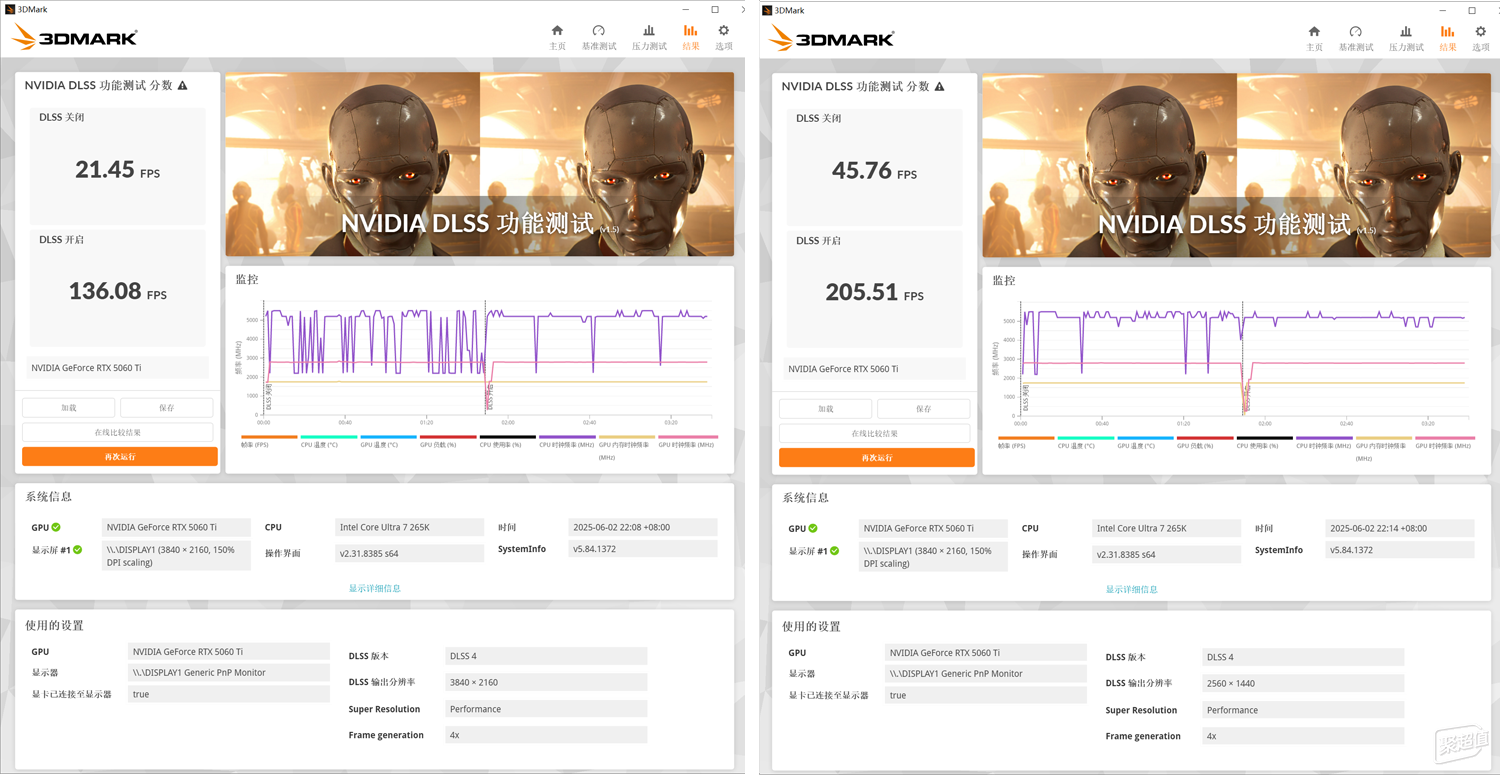Click orange 再次运行 button in left window
Viewport: 1500px width, 775px height.
[119, 456]
